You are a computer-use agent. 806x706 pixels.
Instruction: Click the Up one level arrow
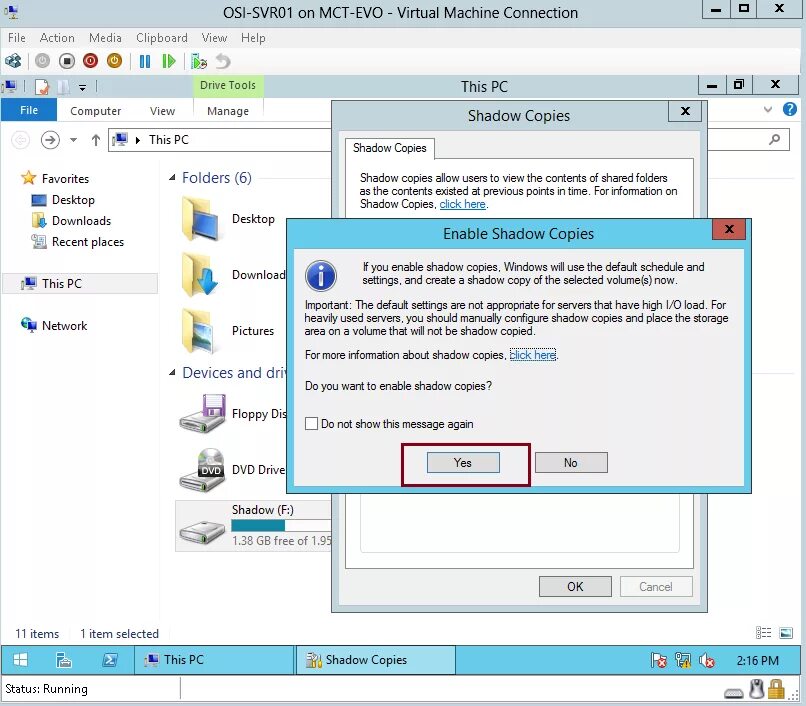pyautogui.click(x=96, y=140)
